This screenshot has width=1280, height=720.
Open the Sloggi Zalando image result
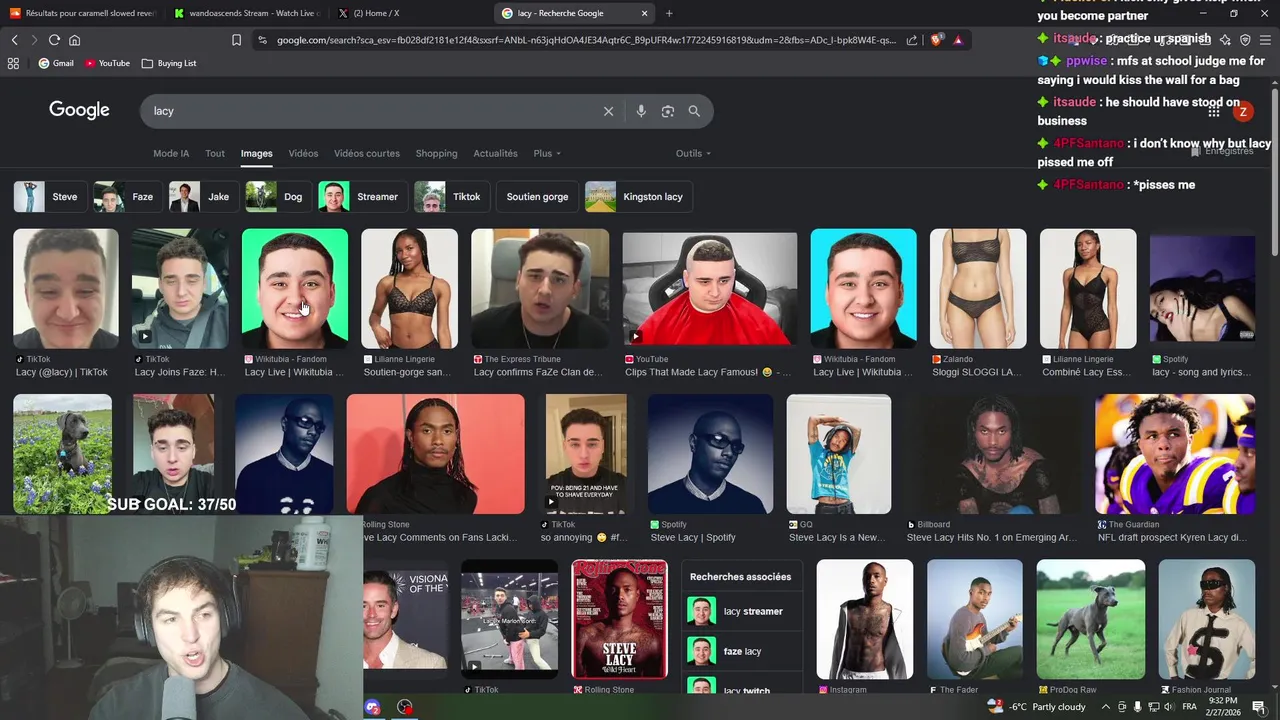click(x=978, y=289)
